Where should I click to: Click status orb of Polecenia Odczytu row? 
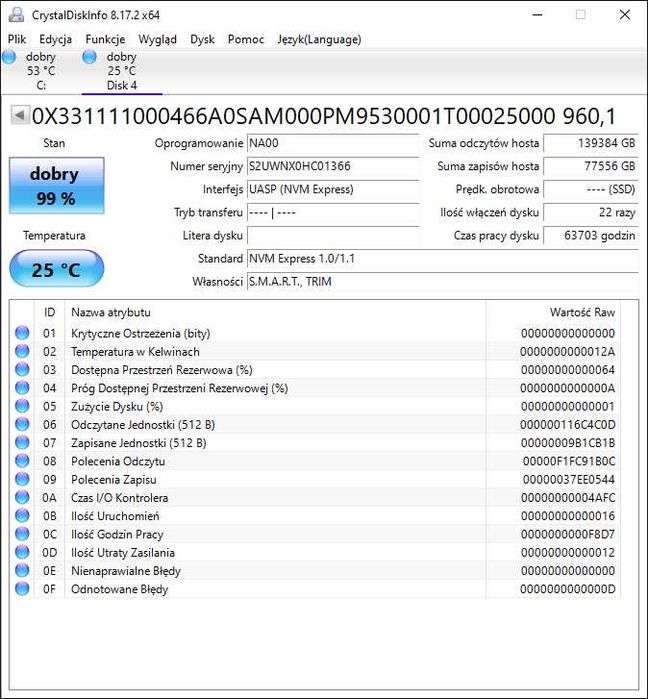pyautogui.click(x=22, y=461)
